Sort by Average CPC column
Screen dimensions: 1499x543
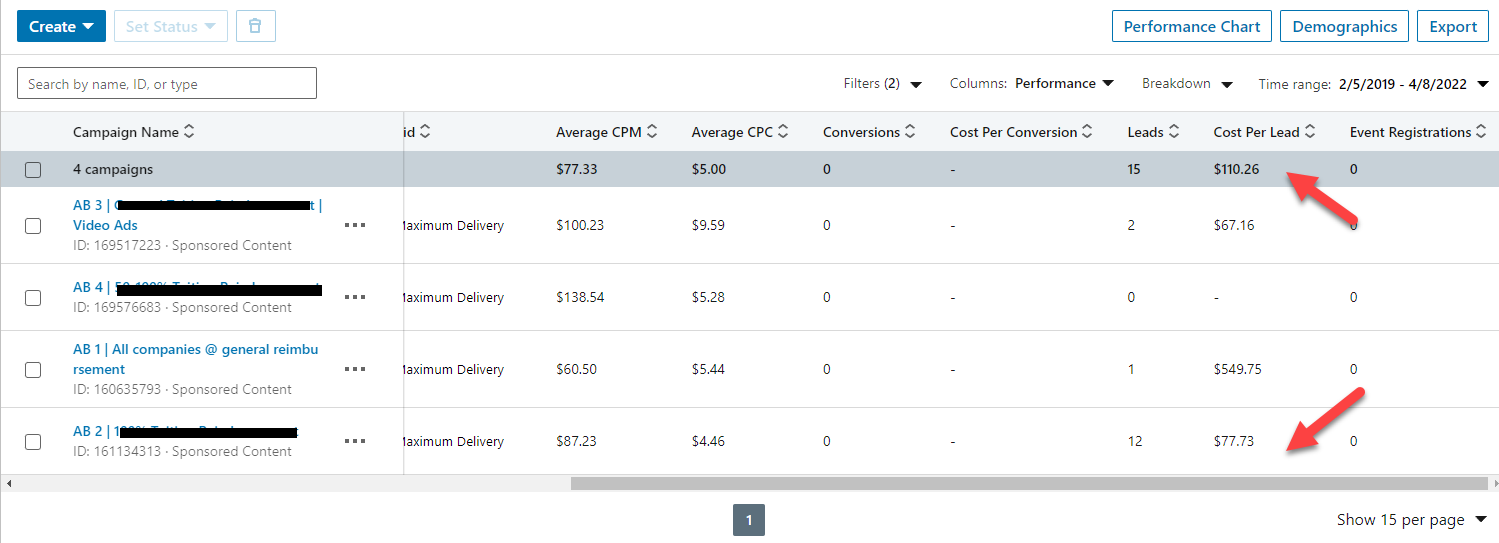[783, 132]
